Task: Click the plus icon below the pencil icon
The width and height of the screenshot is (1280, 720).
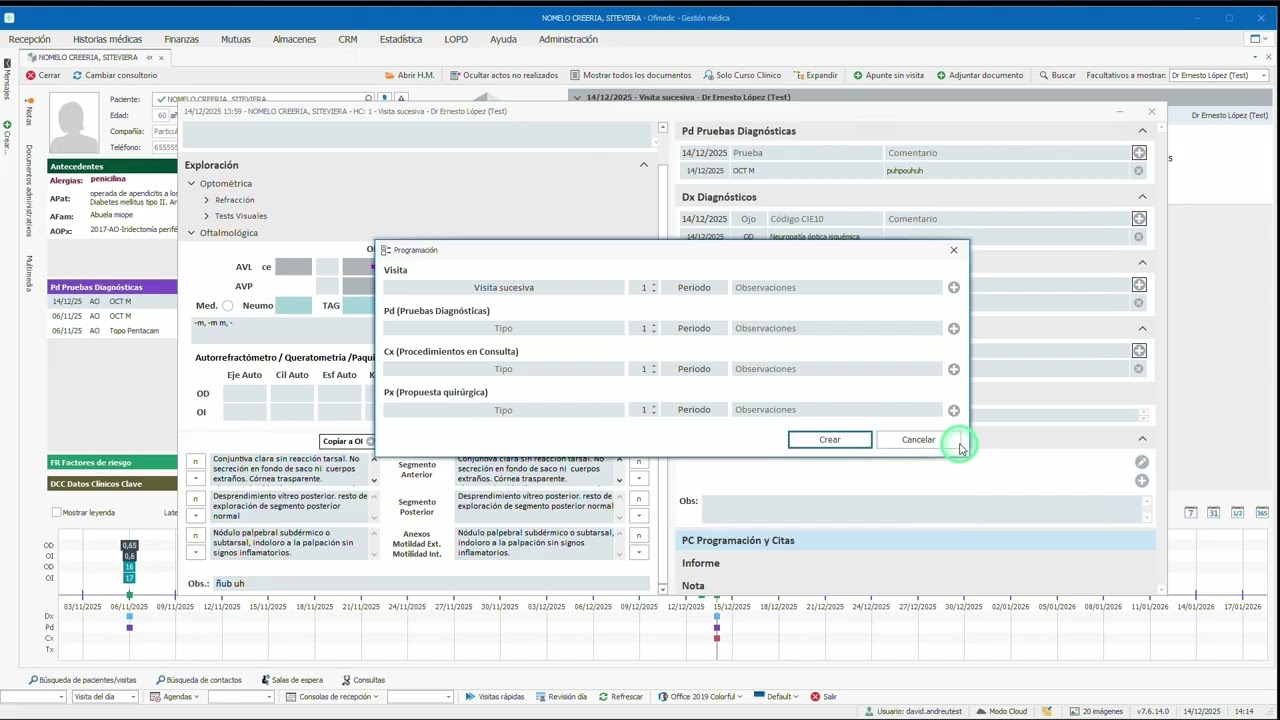Action: tap(1142, 481)
